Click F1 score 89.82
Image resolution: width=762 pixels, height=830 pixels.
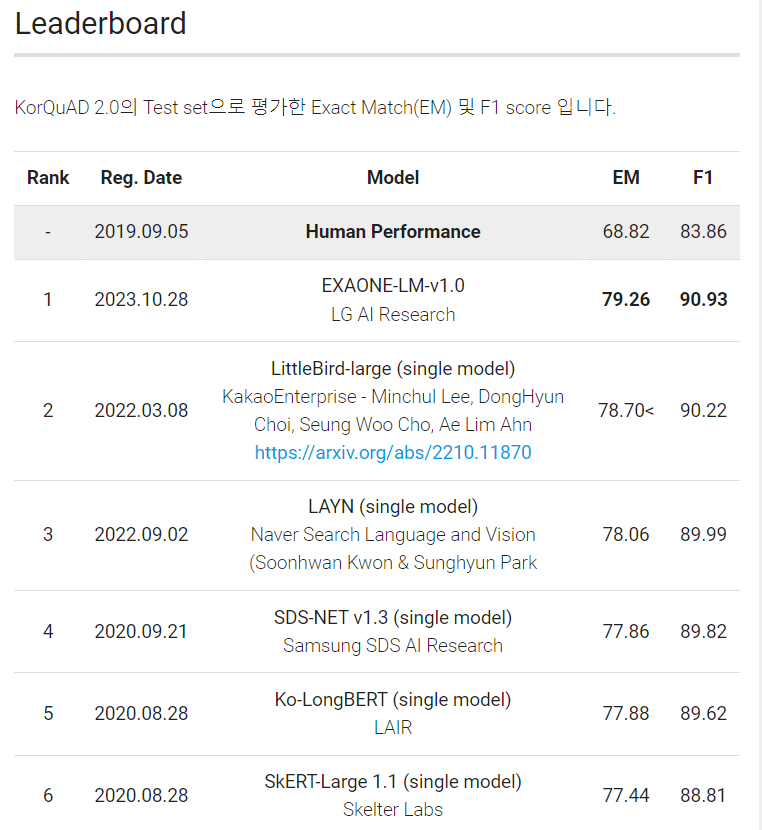[x=703, y=631]
